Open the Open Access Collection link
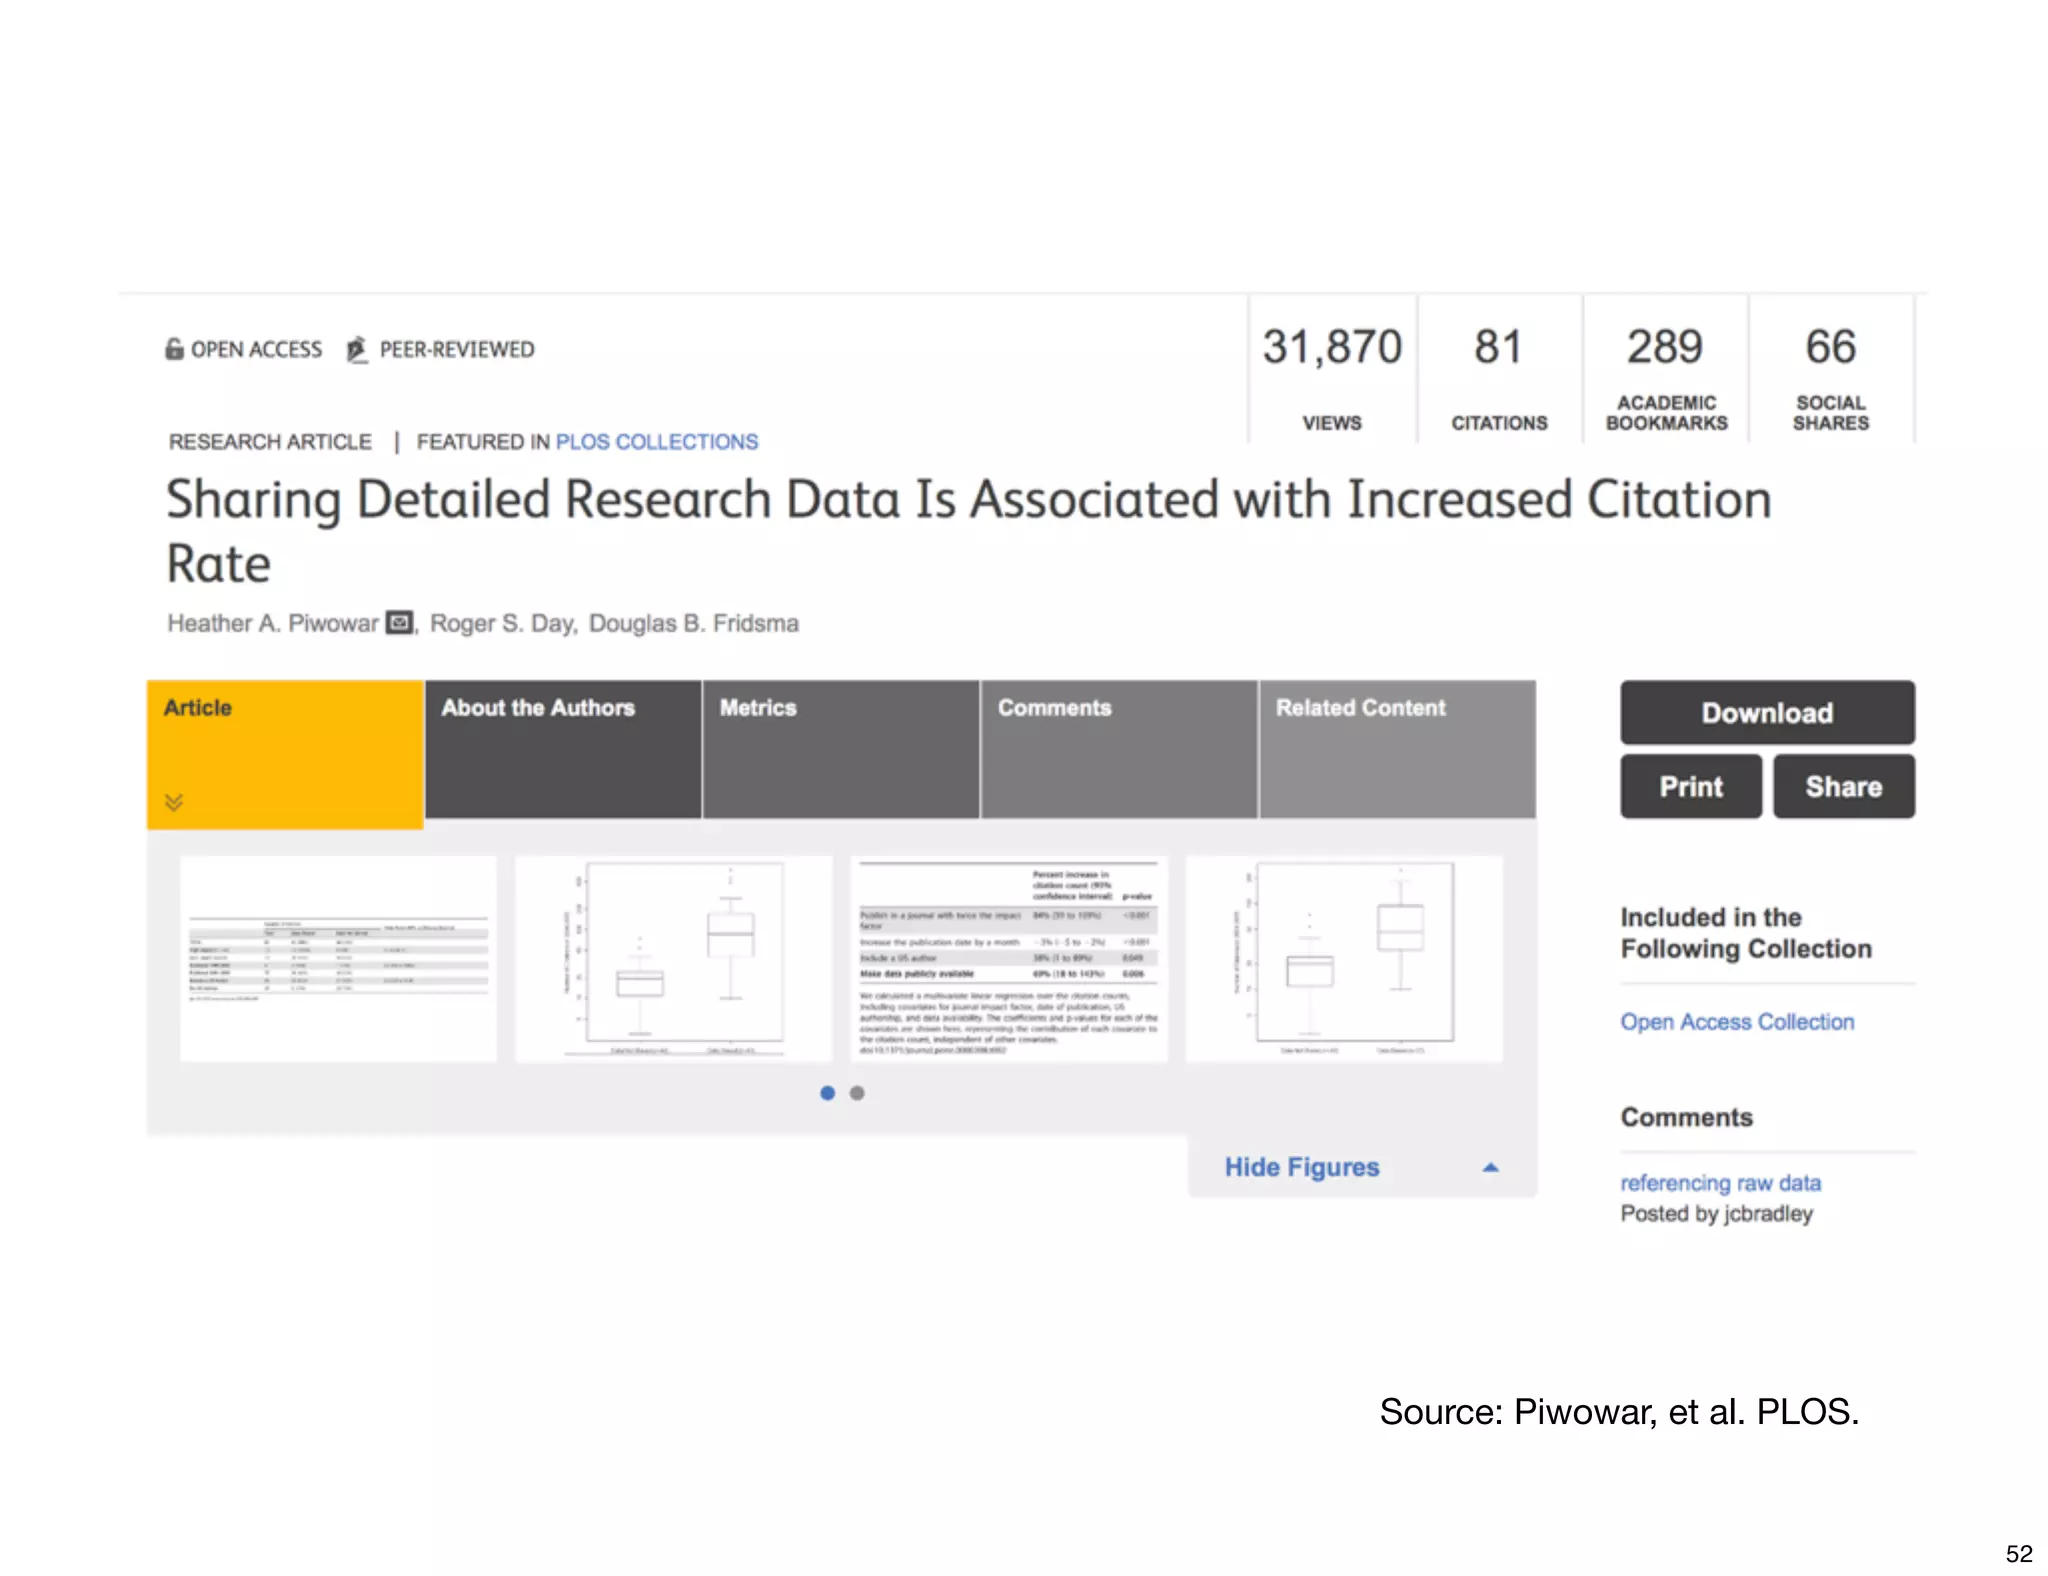Viewport: 2048px width, 1576px height. tap(1737, 1022)
